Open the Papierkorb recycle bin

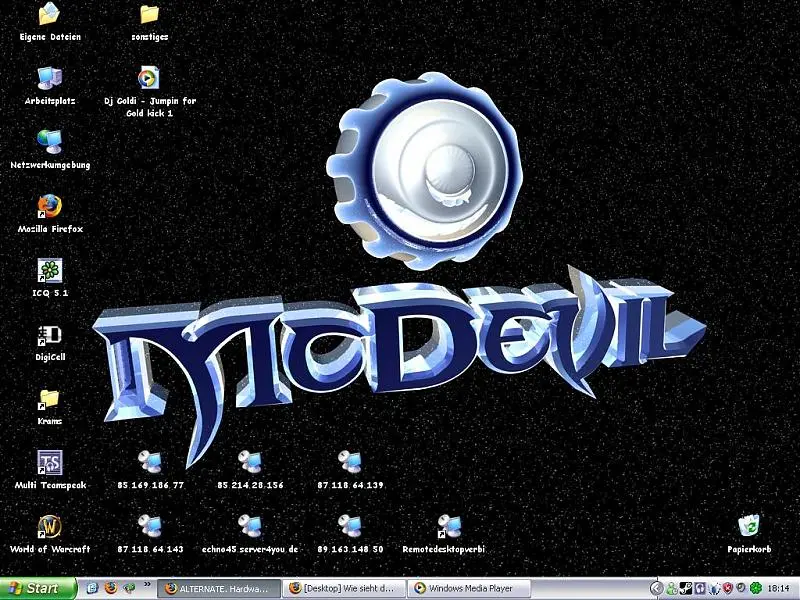click(748, 527)
